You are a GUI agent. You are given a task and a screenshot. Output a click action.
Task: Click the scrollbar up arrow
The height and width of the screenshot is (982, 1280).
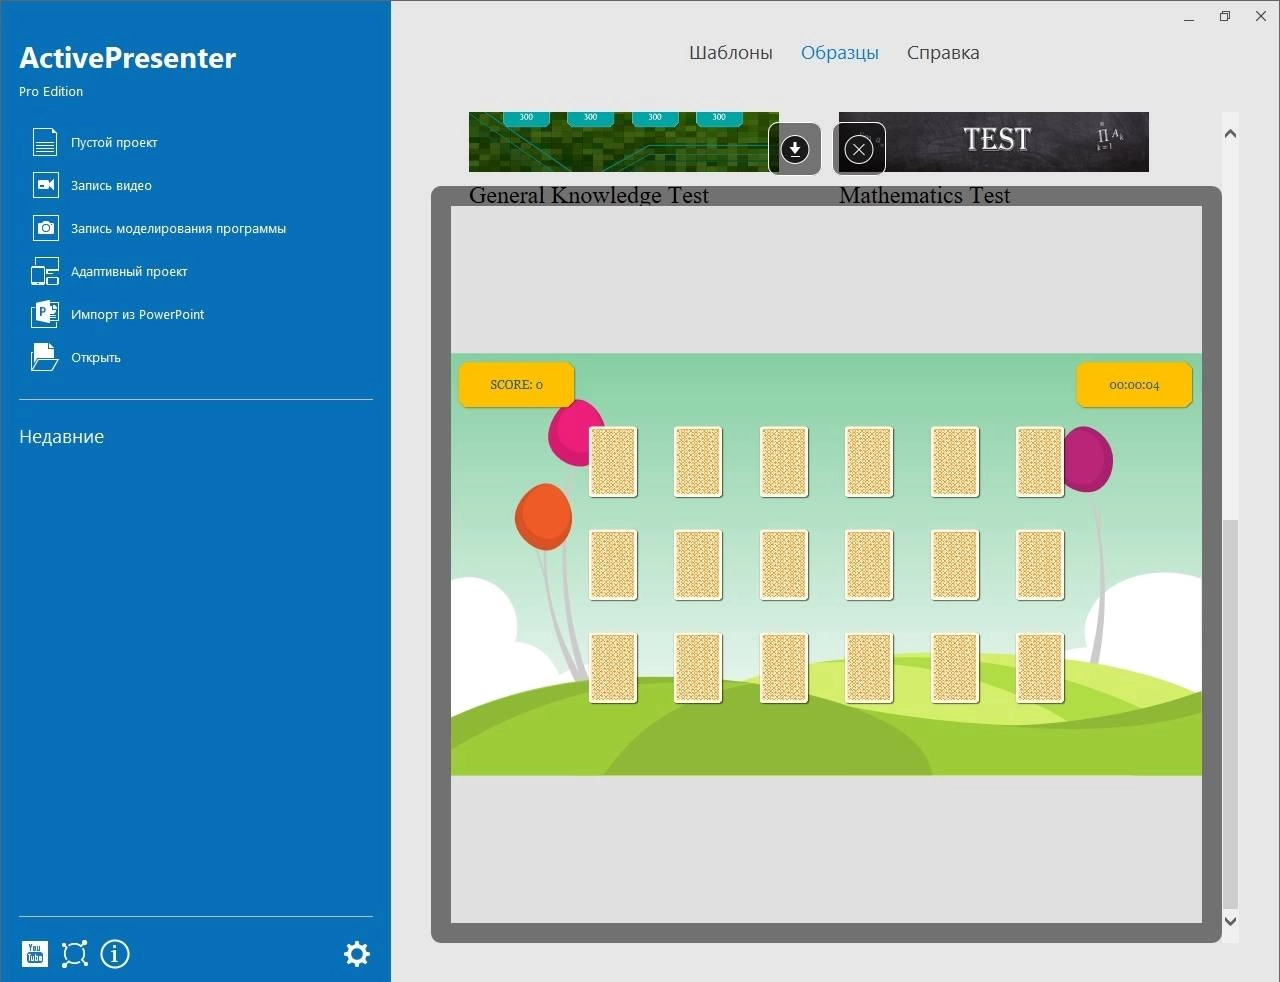tap(1231, 133)
